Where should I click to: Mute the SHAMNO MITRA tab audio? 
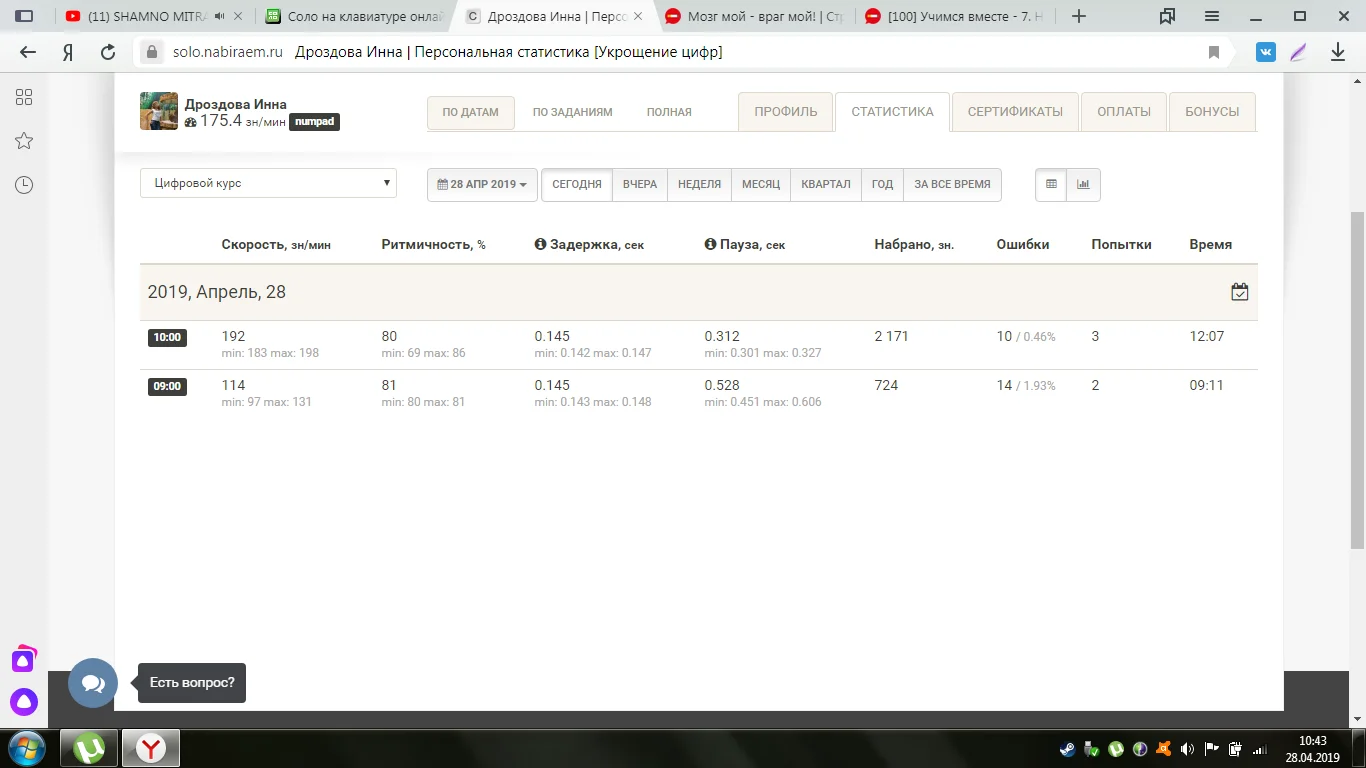pyautogui.click(x=219, y=16)
